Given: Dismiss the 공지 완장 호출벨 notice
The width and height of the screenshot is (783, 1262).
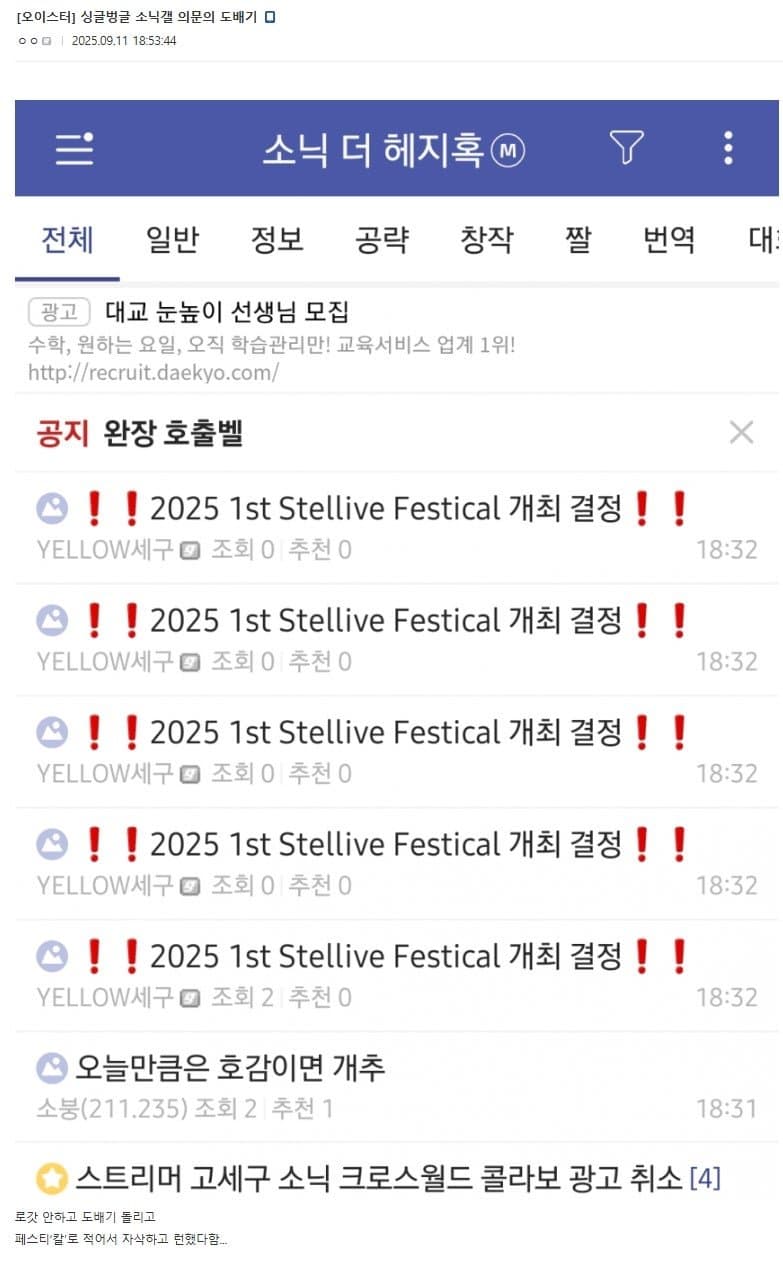Looking at the screenshot, I should [741, 432].
